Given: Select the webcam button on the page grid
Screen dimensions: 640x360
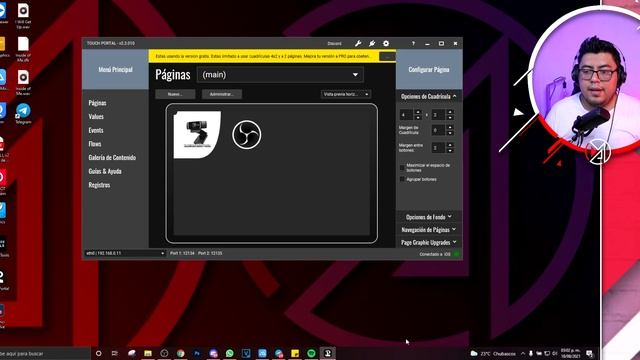Looking at the screenshot, I should (x=197, y=134).
